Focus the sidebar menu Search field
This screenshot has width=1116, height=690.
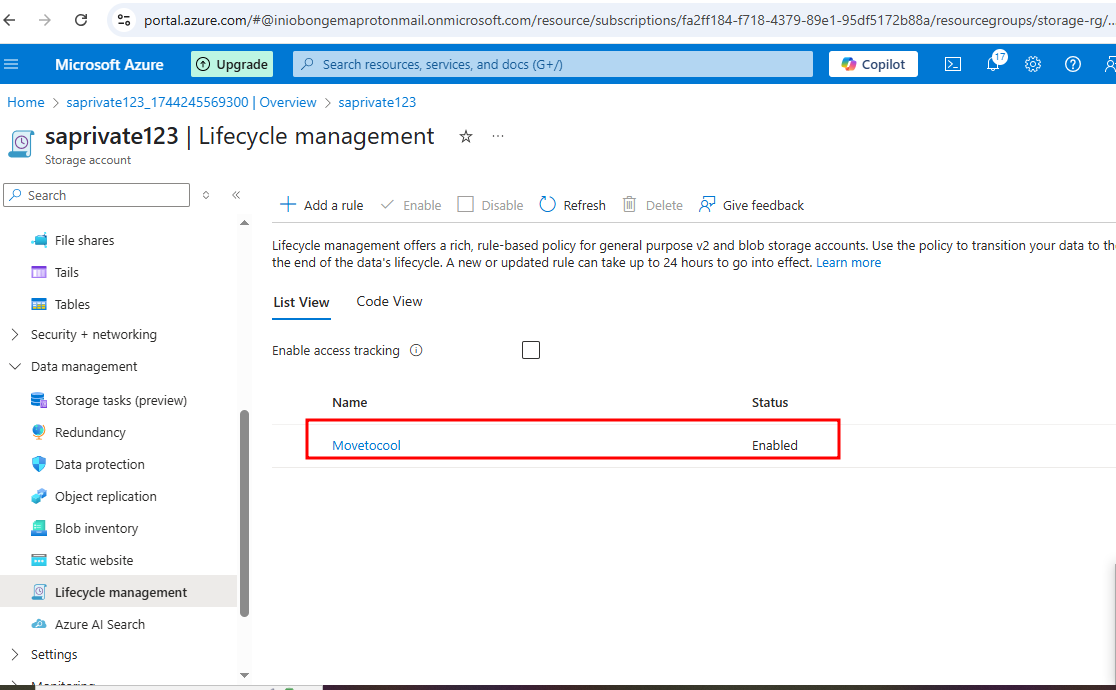[x=97, y=195]
